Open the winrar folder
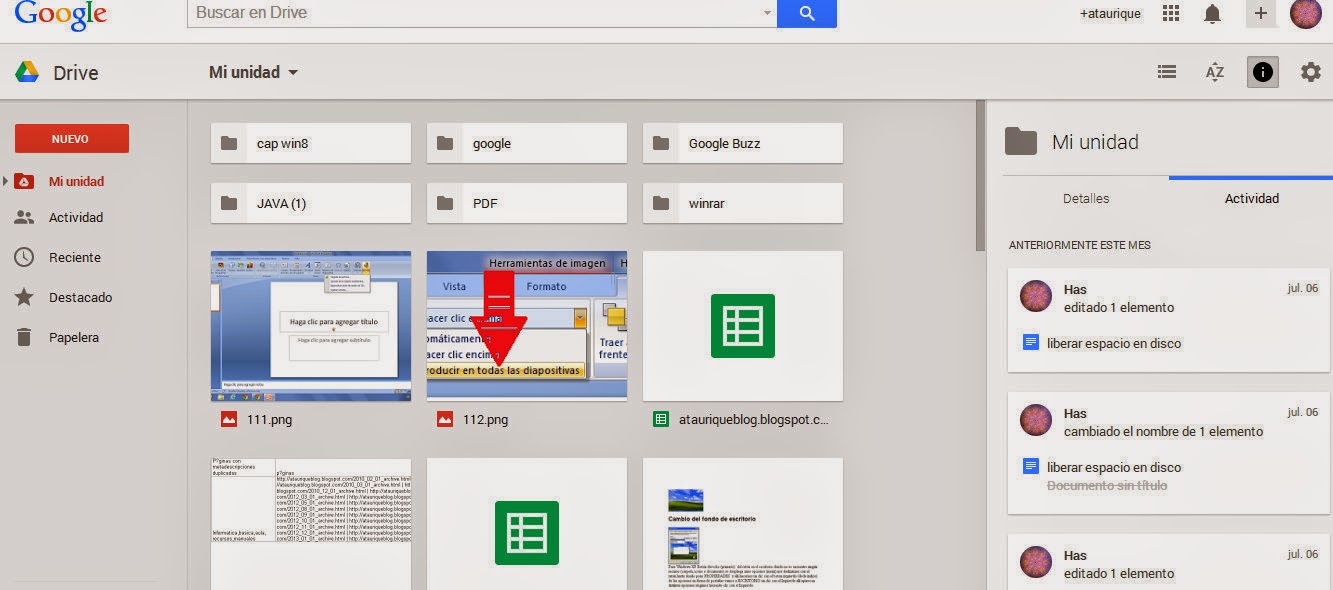The image size is (1333, 590). (743, 203)
